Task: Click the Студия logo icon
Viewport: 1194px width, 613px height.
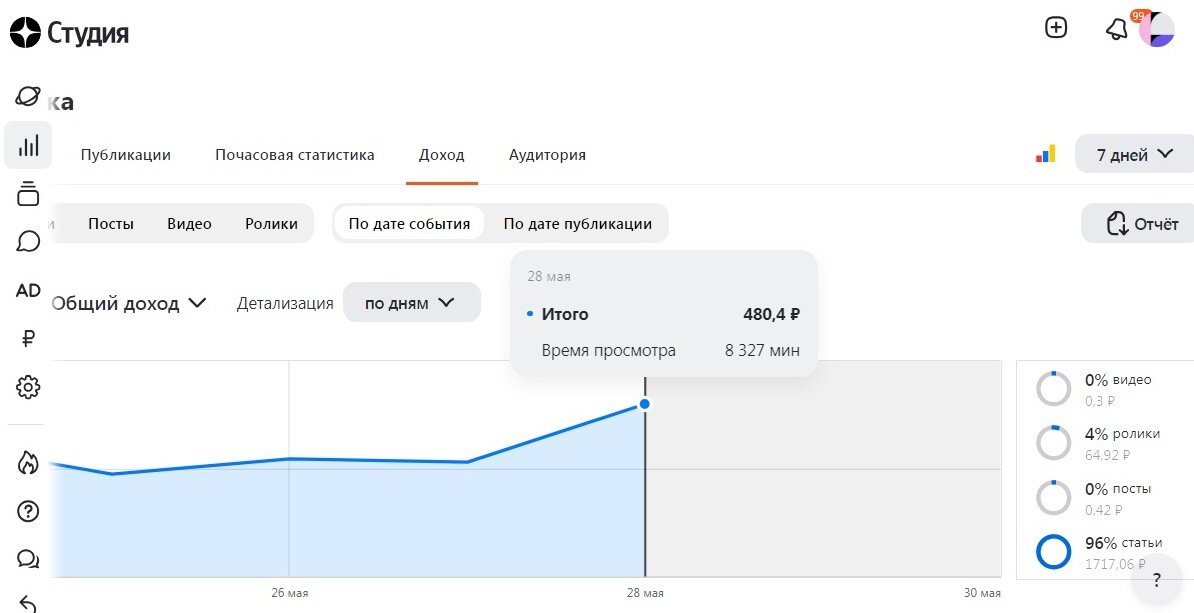Action: pos(25,33)
